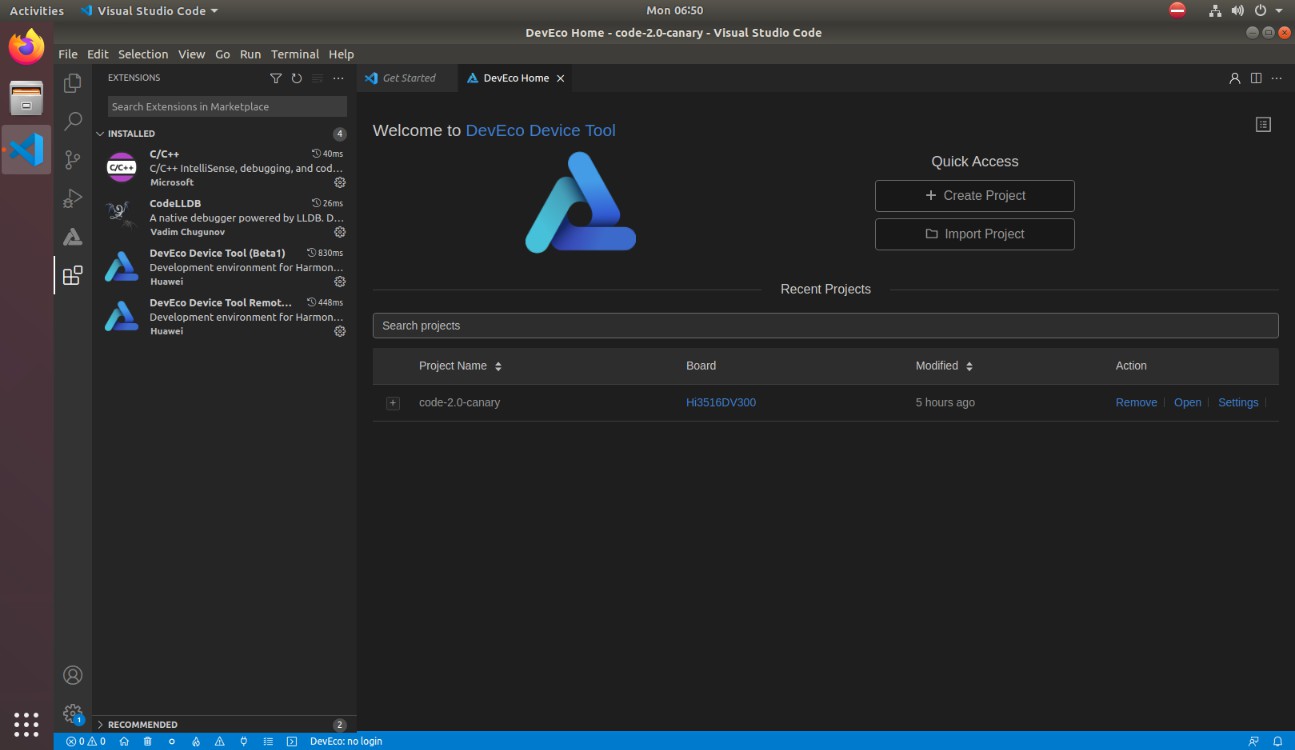Screen dimensions: 1295x750
Task: Click the flame (burn) icon in status bar
Action: pos(196,741)
